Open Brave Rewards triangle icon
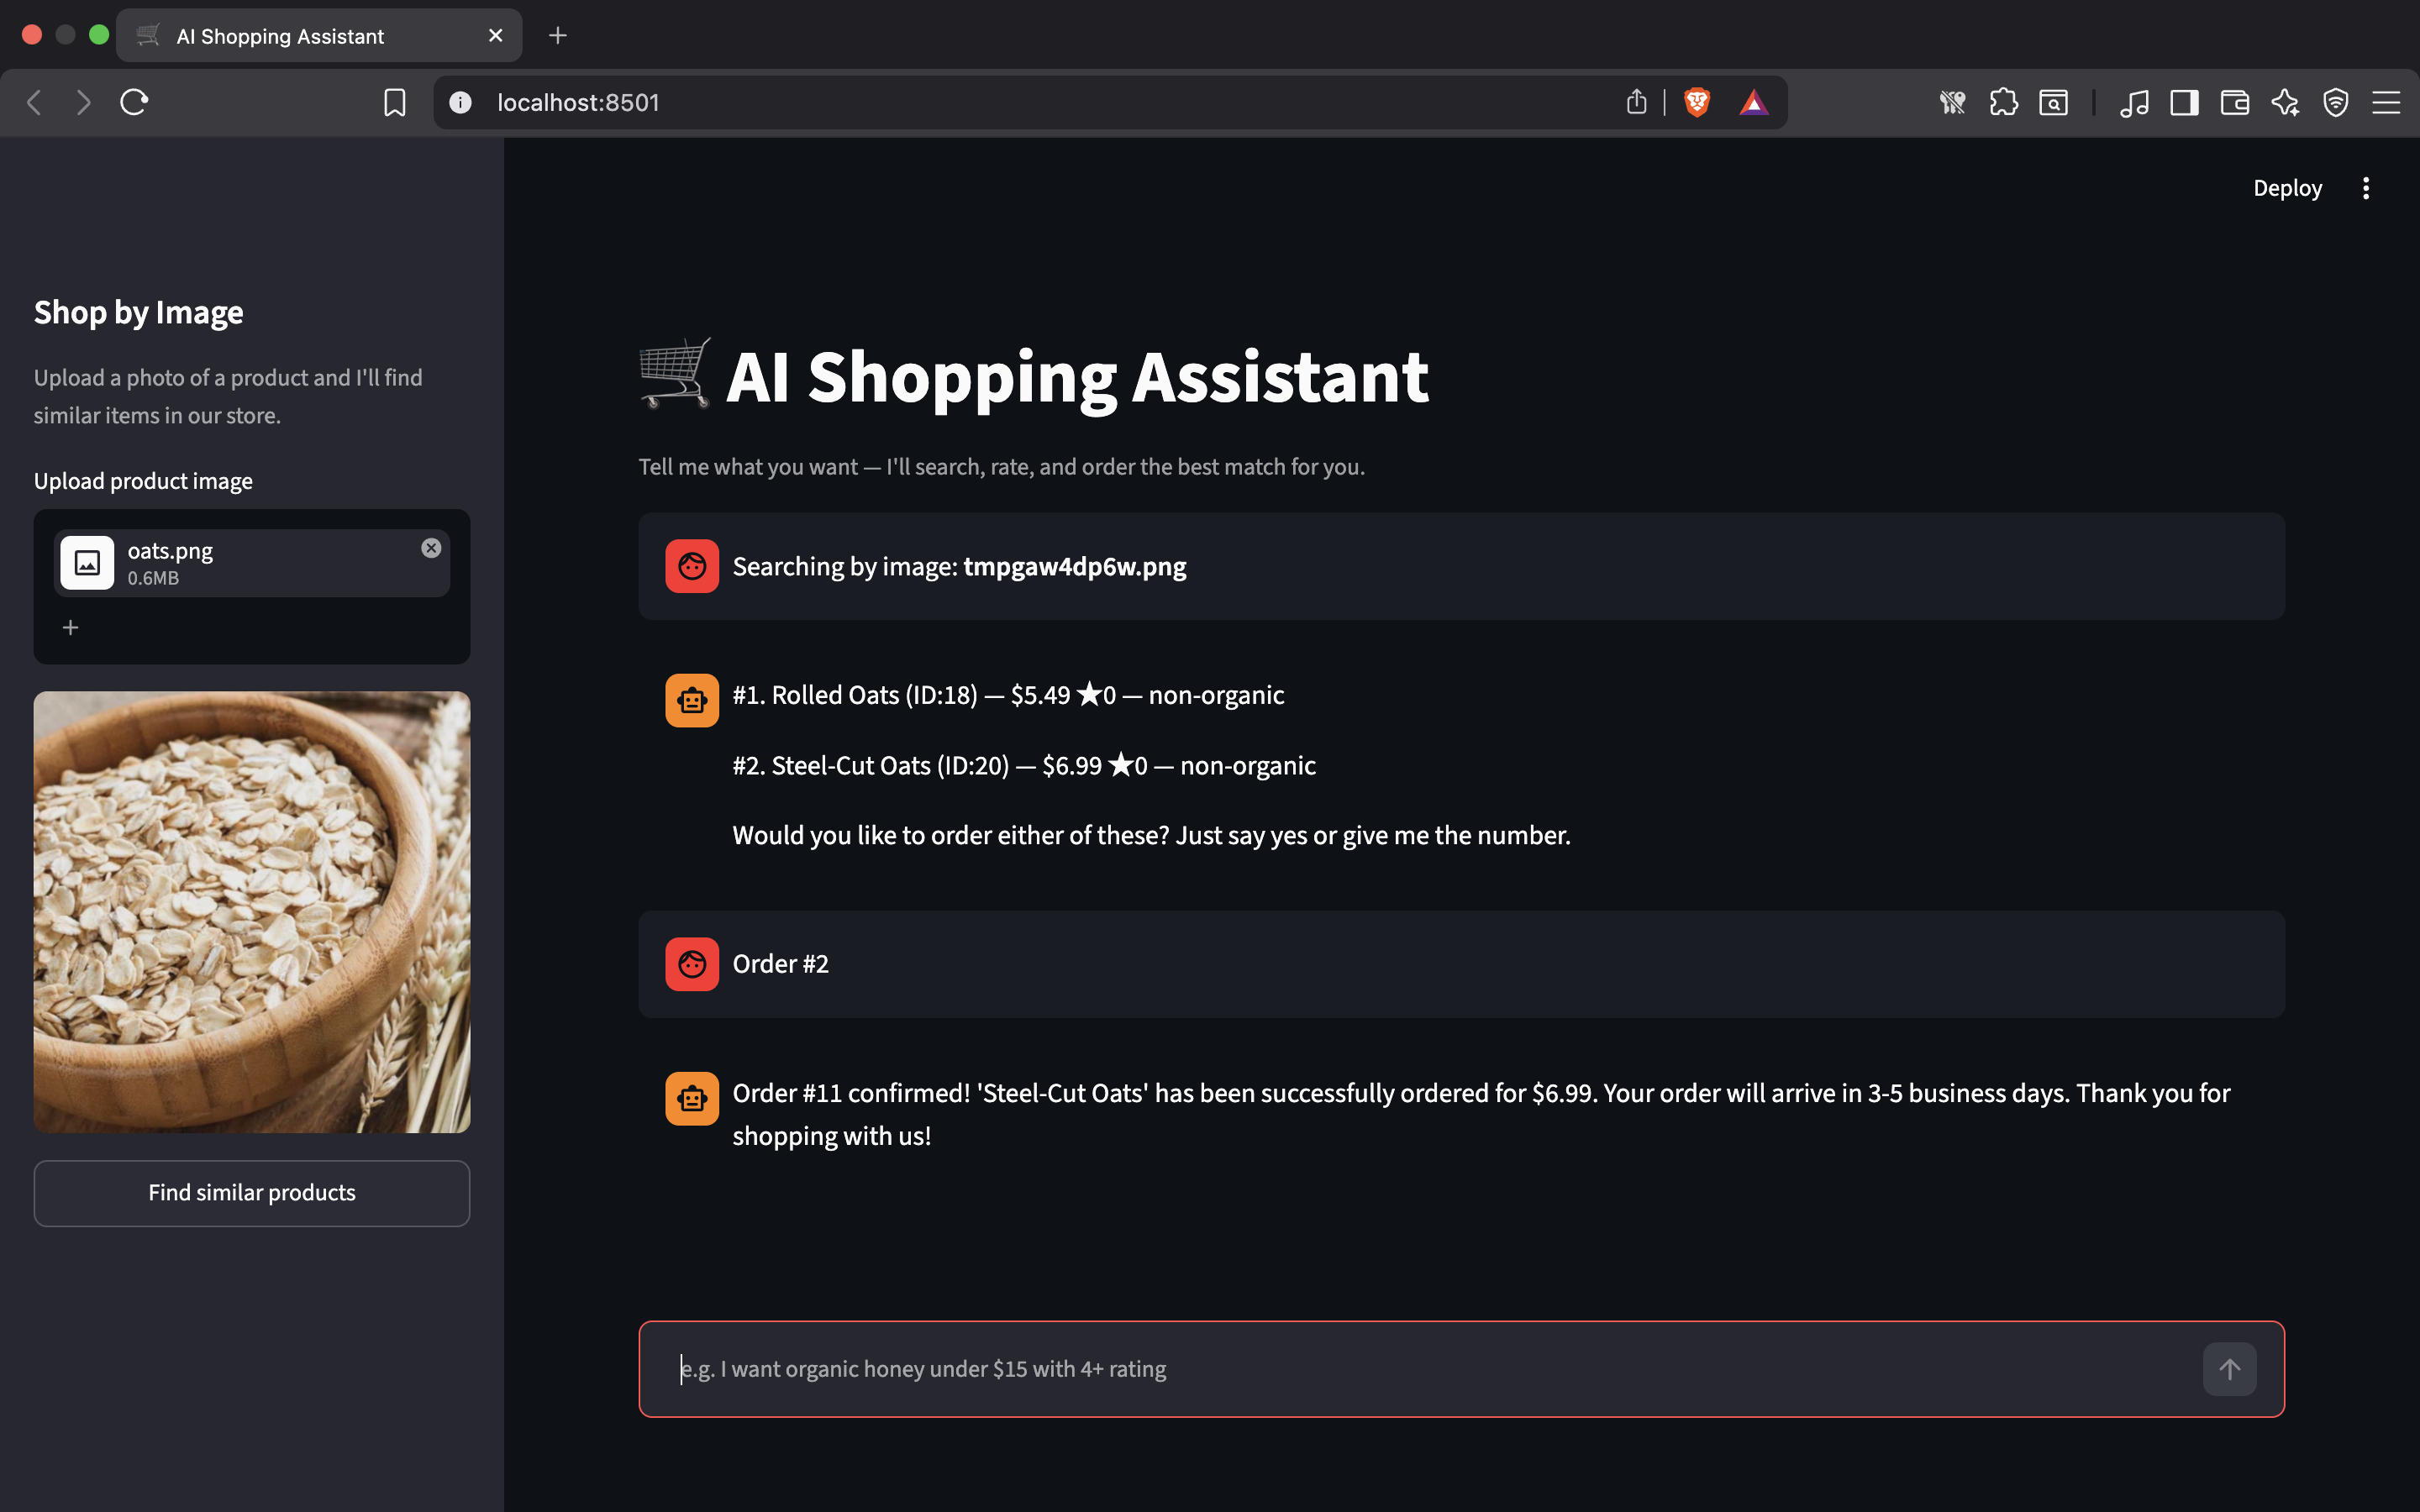The image size is (2420, 1512). [x=1754, y=102]
